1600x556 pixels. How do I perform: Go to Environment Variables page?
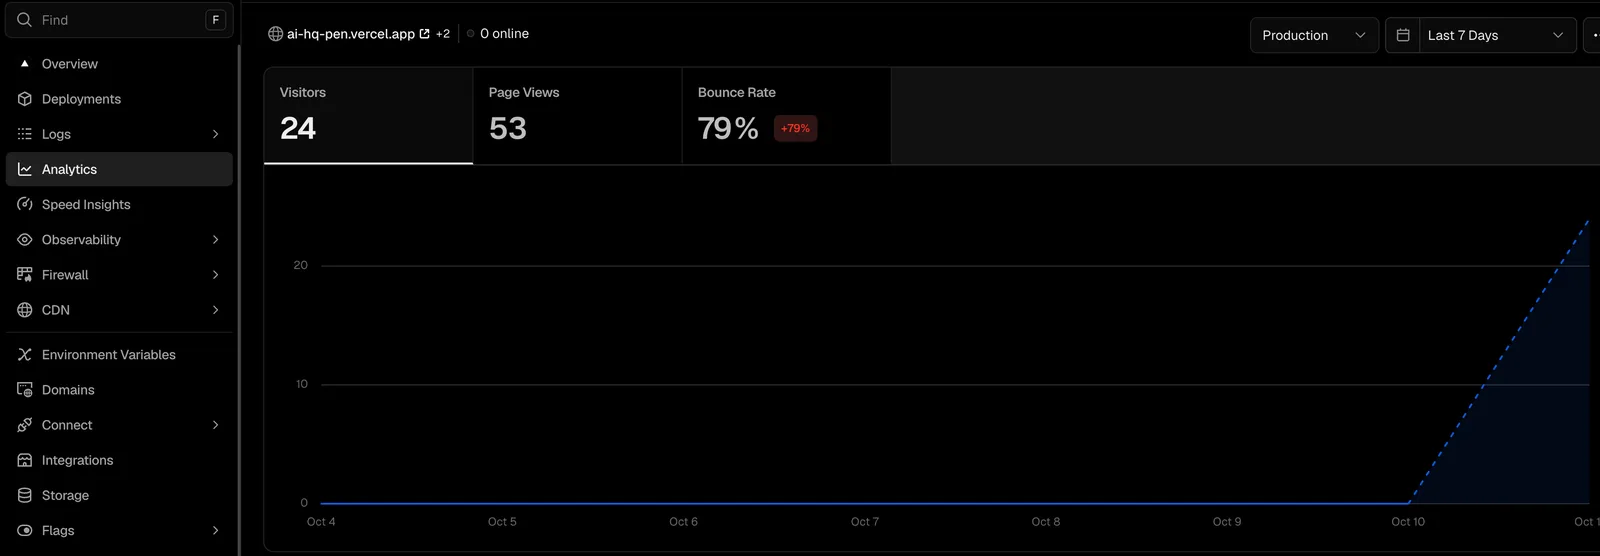119,355
